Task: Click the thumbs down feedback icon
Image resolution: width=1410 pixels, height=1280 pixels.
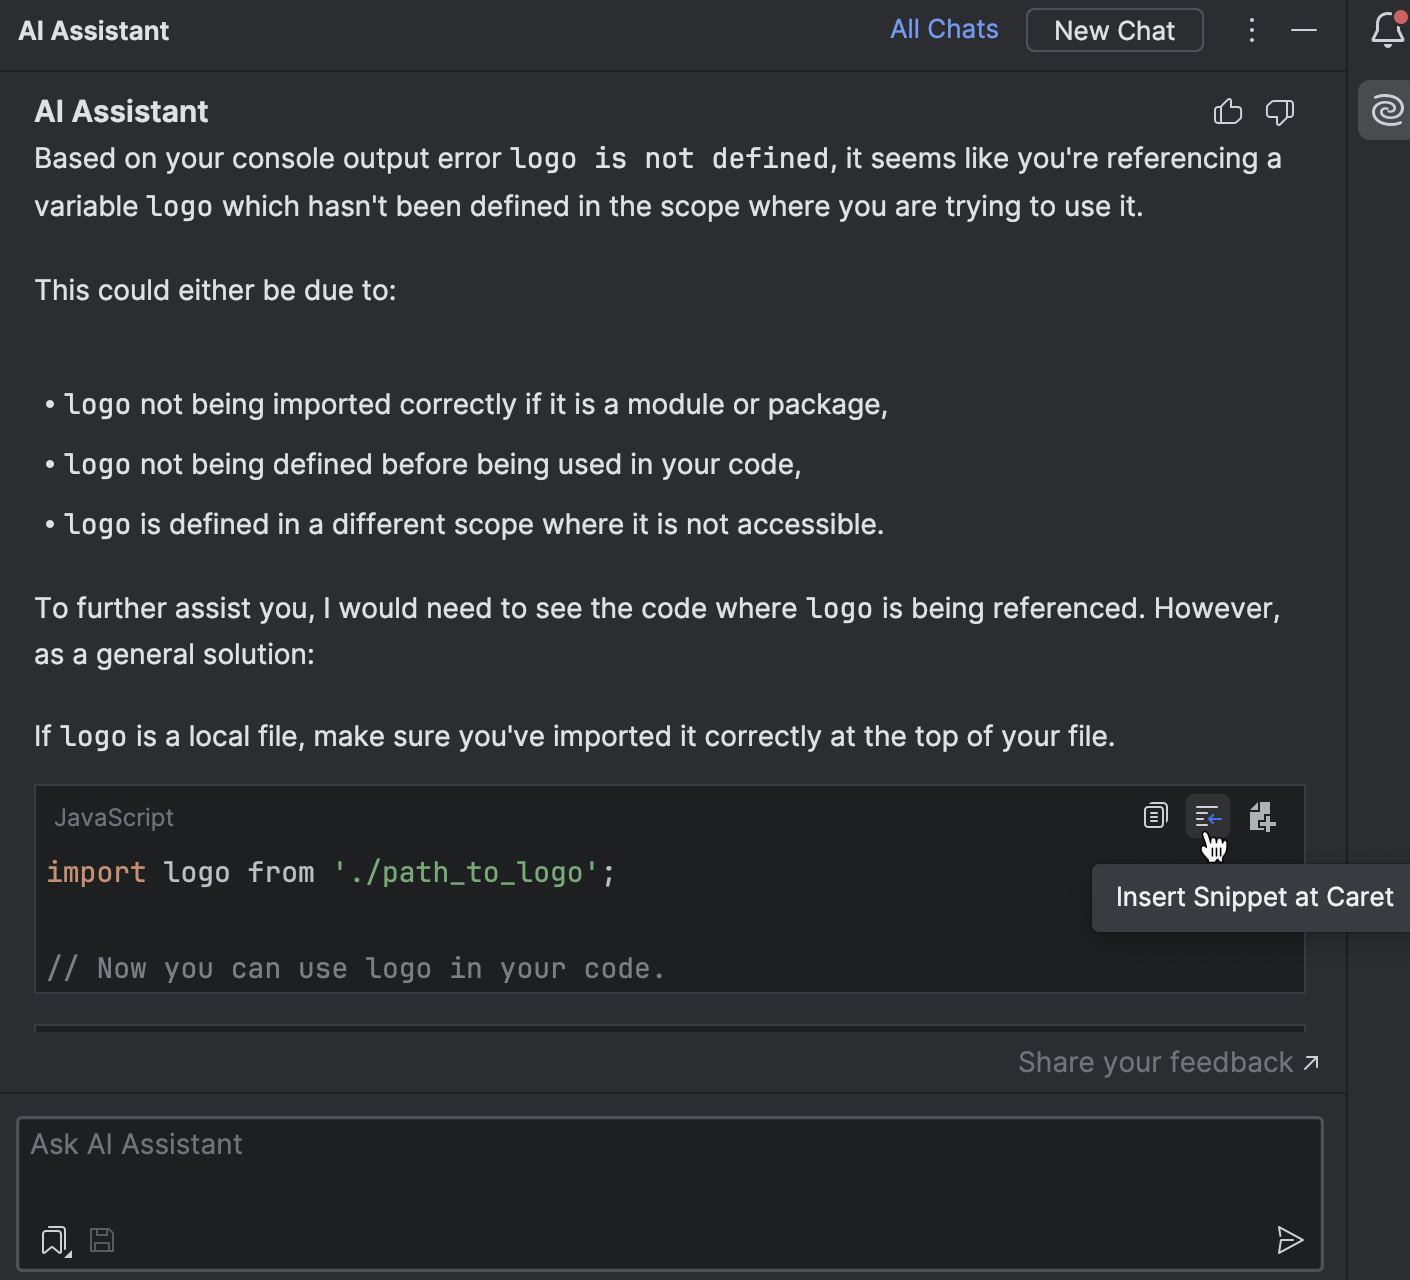Action: click(1279, 112)
